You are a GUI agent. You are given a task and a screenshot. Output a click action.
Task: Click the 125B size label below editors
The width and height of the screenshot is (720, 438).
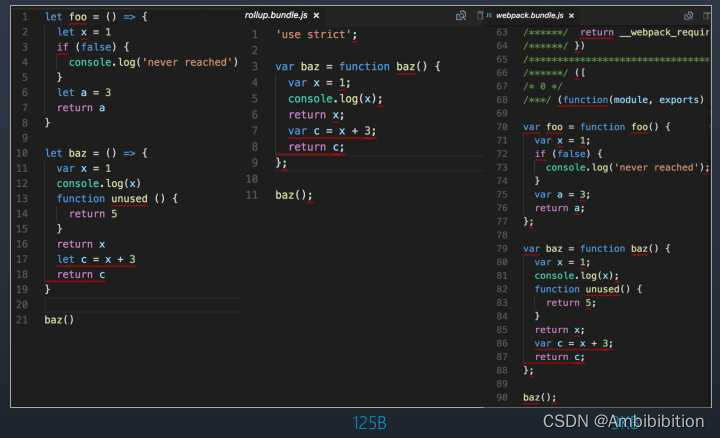(369, 423)
